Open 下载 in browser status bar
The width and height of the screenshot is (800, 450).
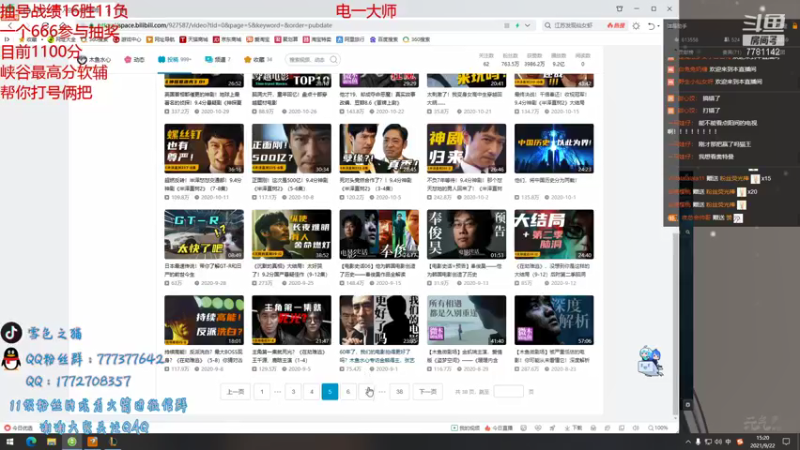pos(573,428)
